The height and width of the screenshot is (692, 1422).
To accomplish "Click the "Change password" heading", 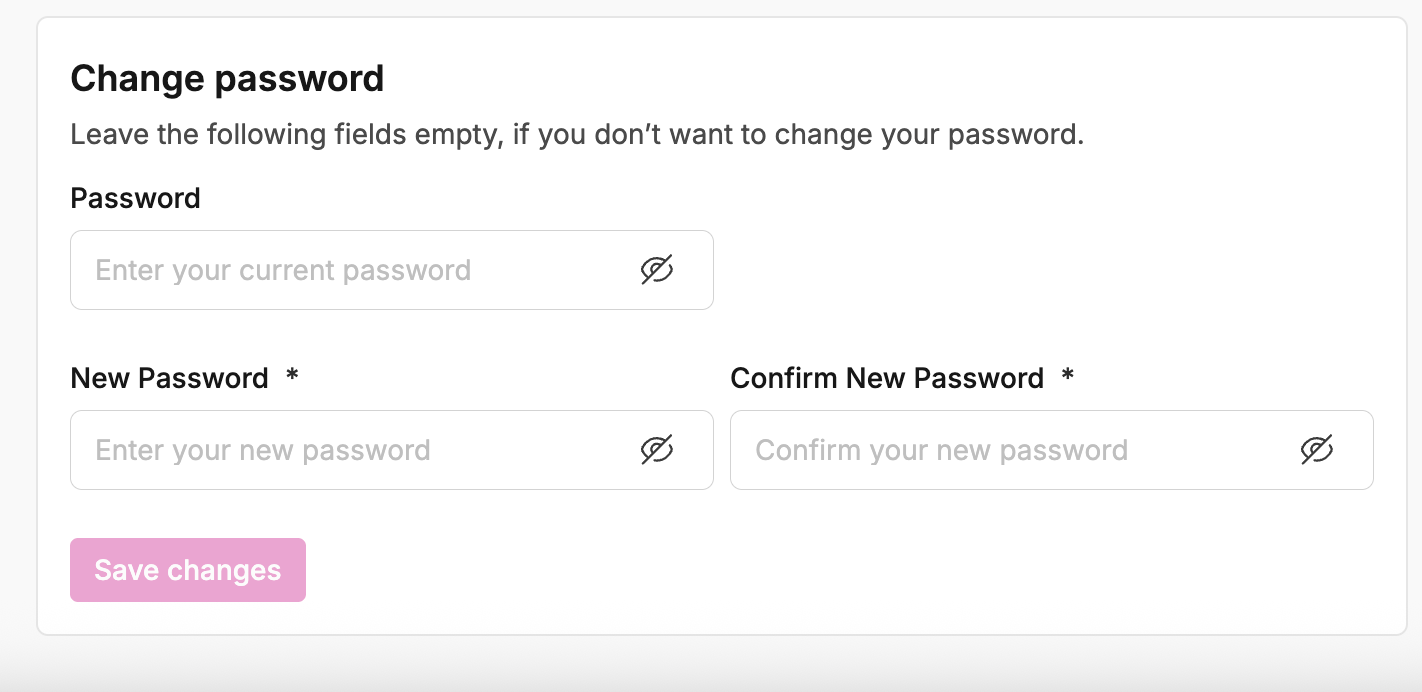I will click(x=227, y=78).
